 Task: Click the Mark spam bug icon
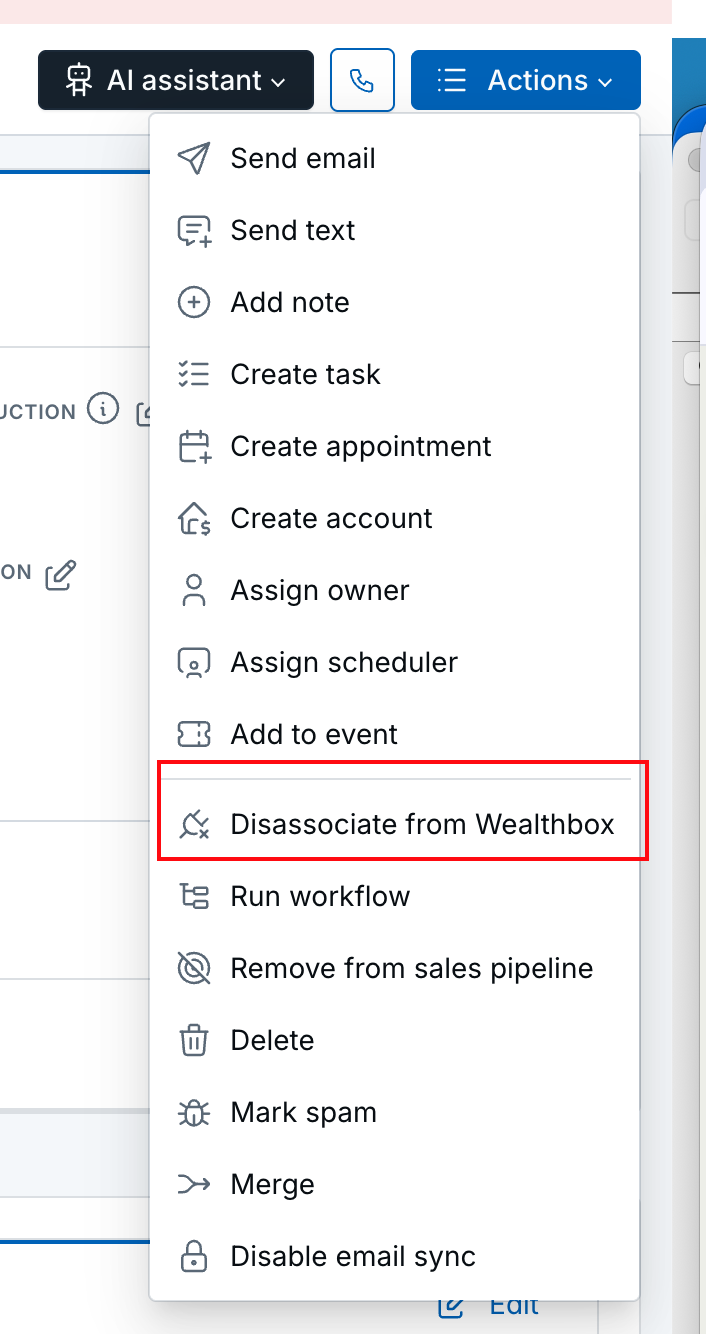[x=194, y=1112]
